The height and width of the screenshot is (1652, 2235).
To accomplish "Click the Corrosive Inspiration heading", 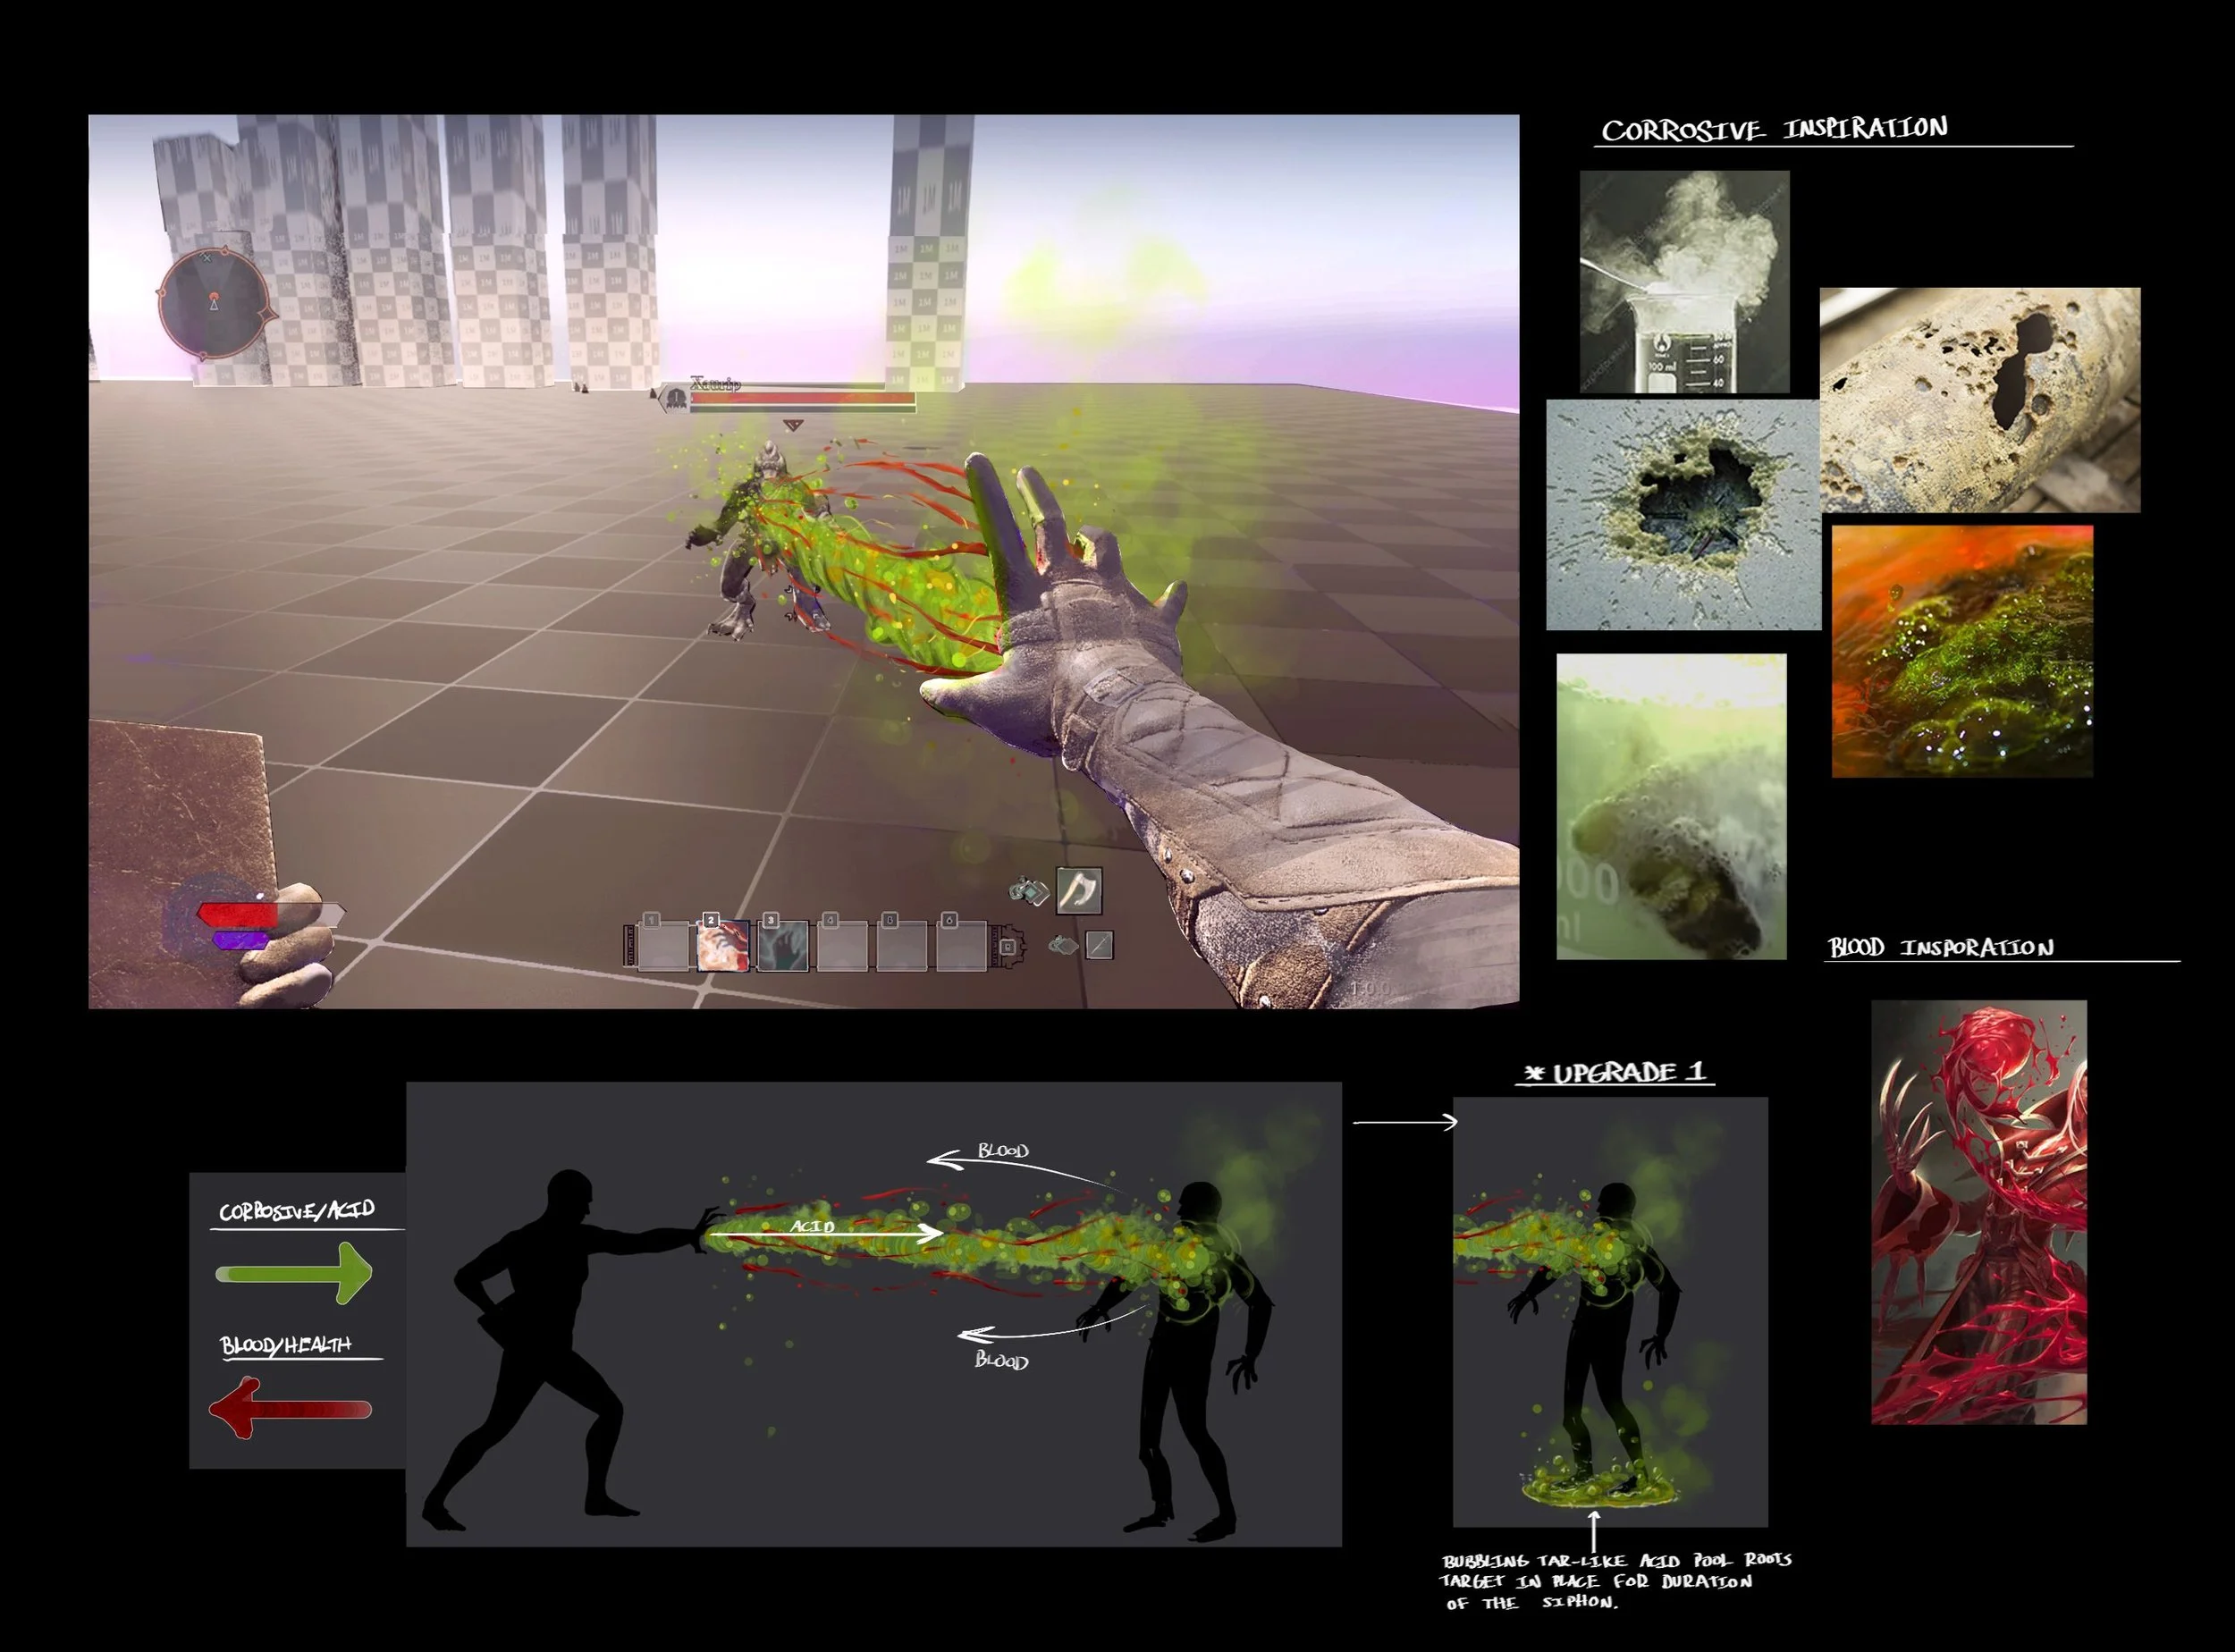I will 1774,130.
